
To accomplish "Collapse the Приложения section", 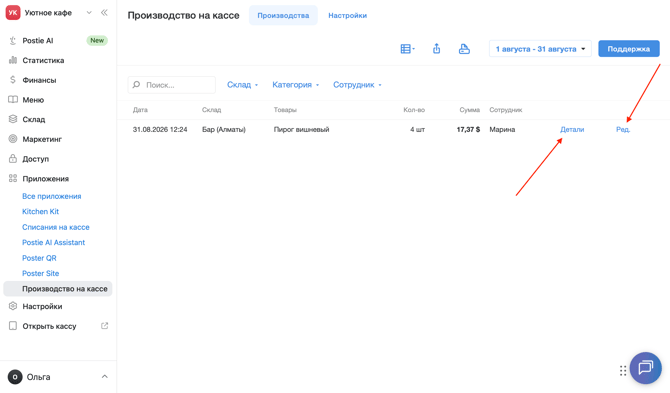I will click(45, 179).
